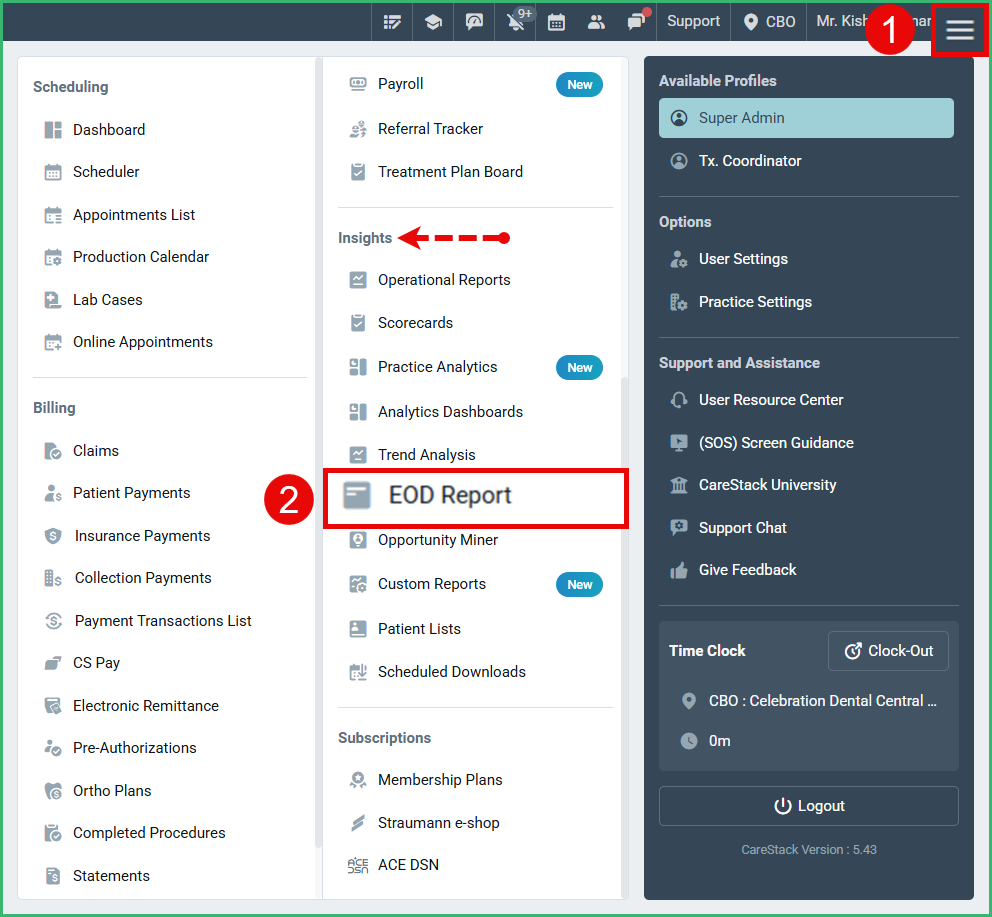Click the muted notifications bell icon
The height and width of the screenshot is (917, 992).
pos(516,22)
